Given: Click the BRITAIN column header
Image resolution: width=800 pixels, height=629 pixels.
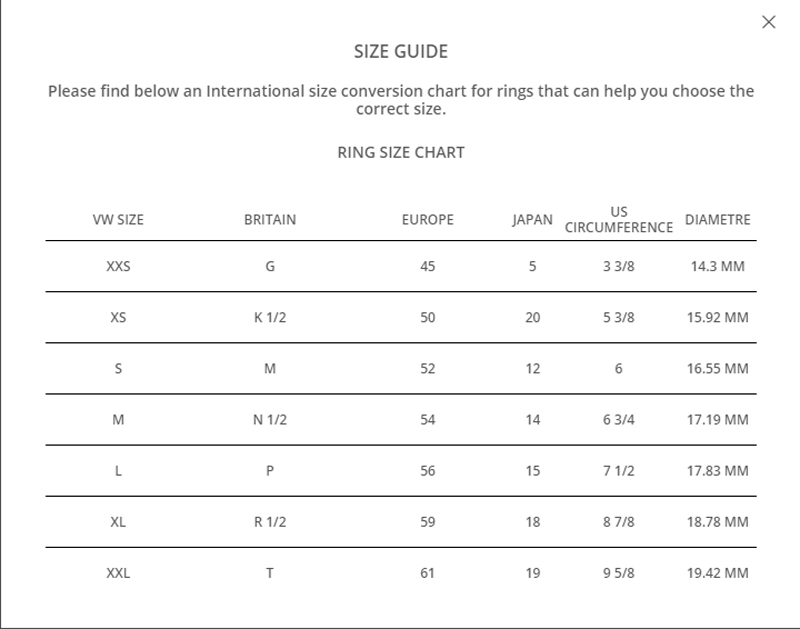Looking at the screenshot, I should [x=270, y=220].
